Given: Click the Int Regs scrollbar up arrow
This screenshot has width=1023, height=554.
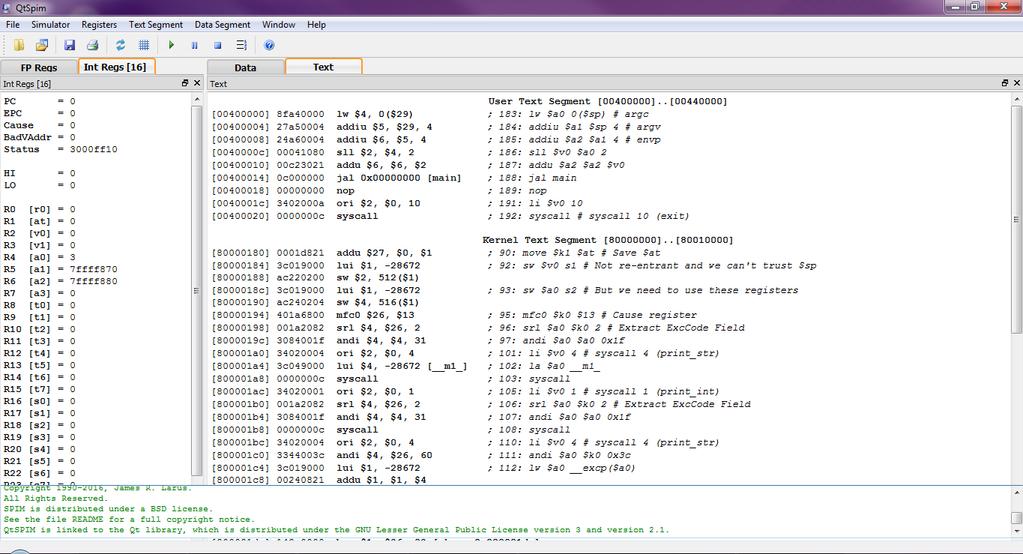Looking at the screenshot, I should [197, 99].
